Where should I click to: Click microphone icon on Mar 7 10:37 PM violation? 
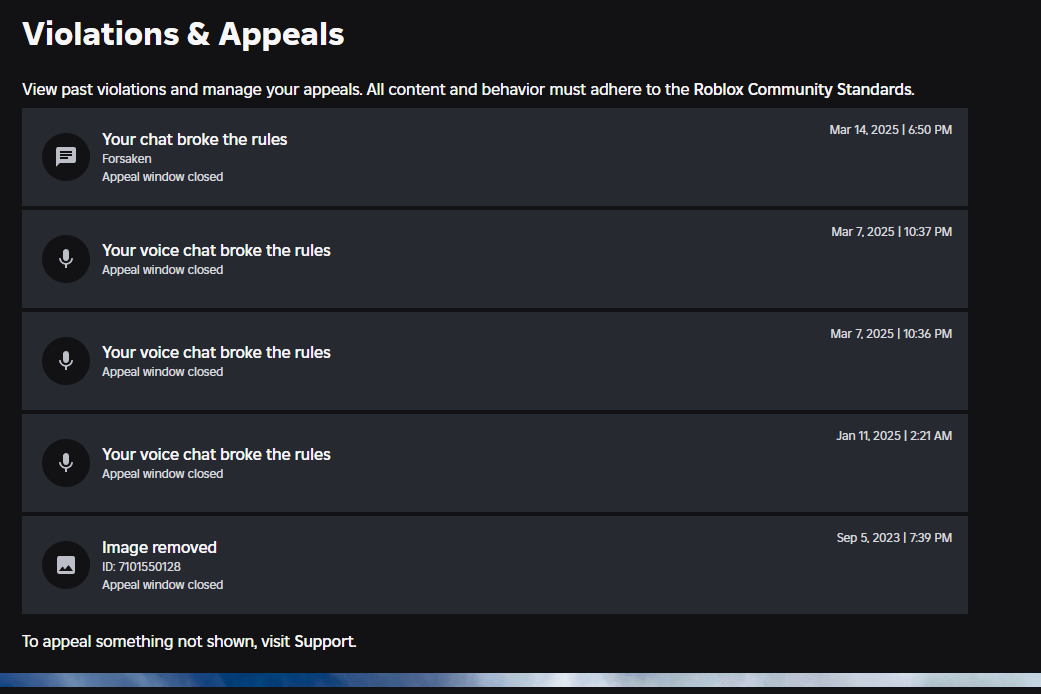point(66,259)
